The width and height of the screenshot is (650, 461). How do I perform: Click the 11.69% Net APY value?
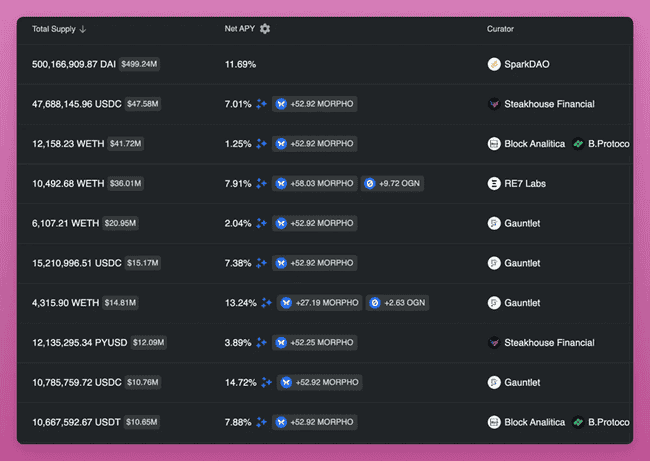tap(240, 64)
